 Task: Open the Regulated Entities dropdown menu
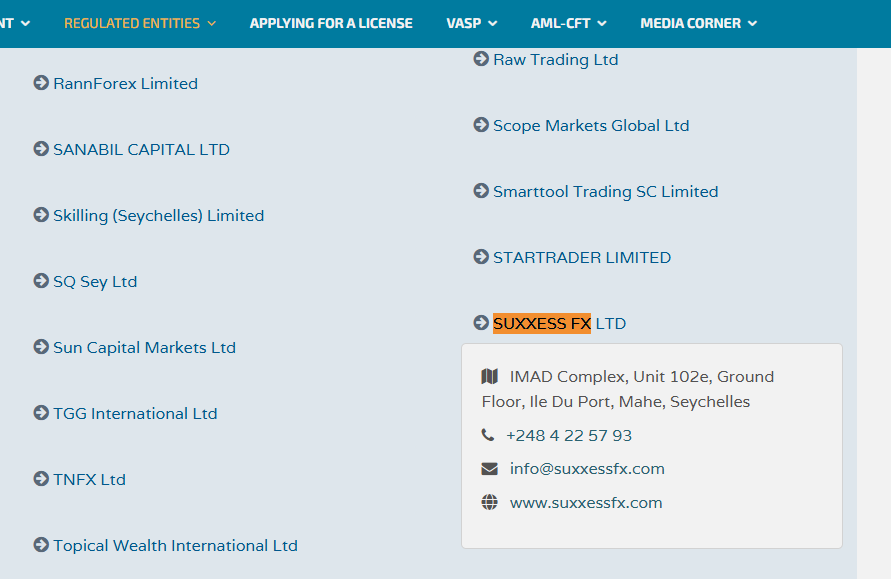point(140,23)
